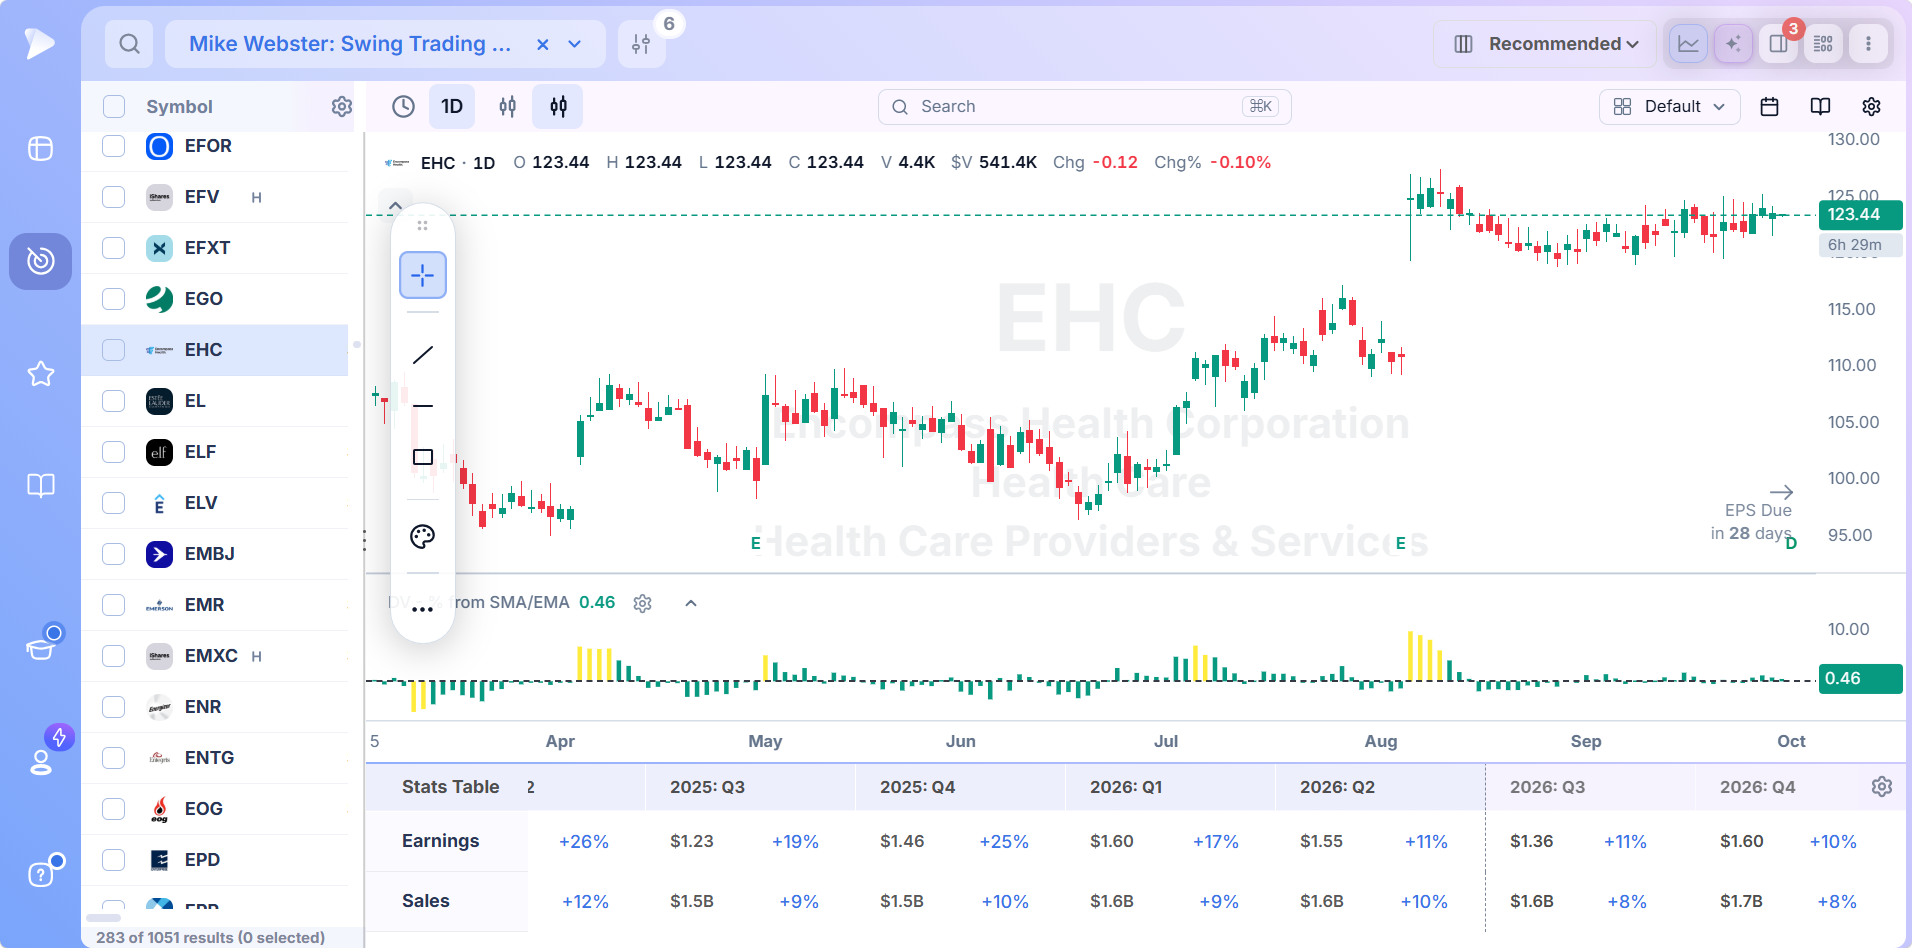
Task: Open help question sidebar icon
Action: pyautogui.click(x=41, y=874)
